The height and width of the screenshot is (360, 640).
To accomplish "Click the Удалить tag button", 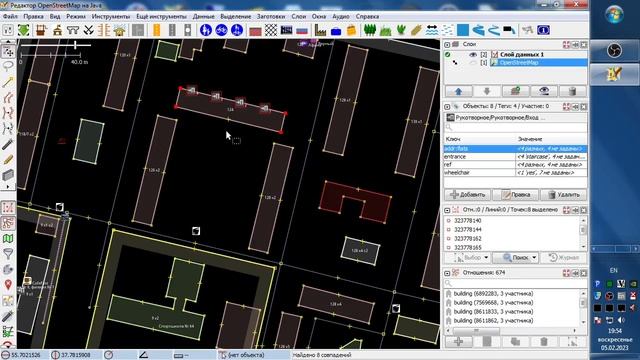I will (x=563, y=195).
